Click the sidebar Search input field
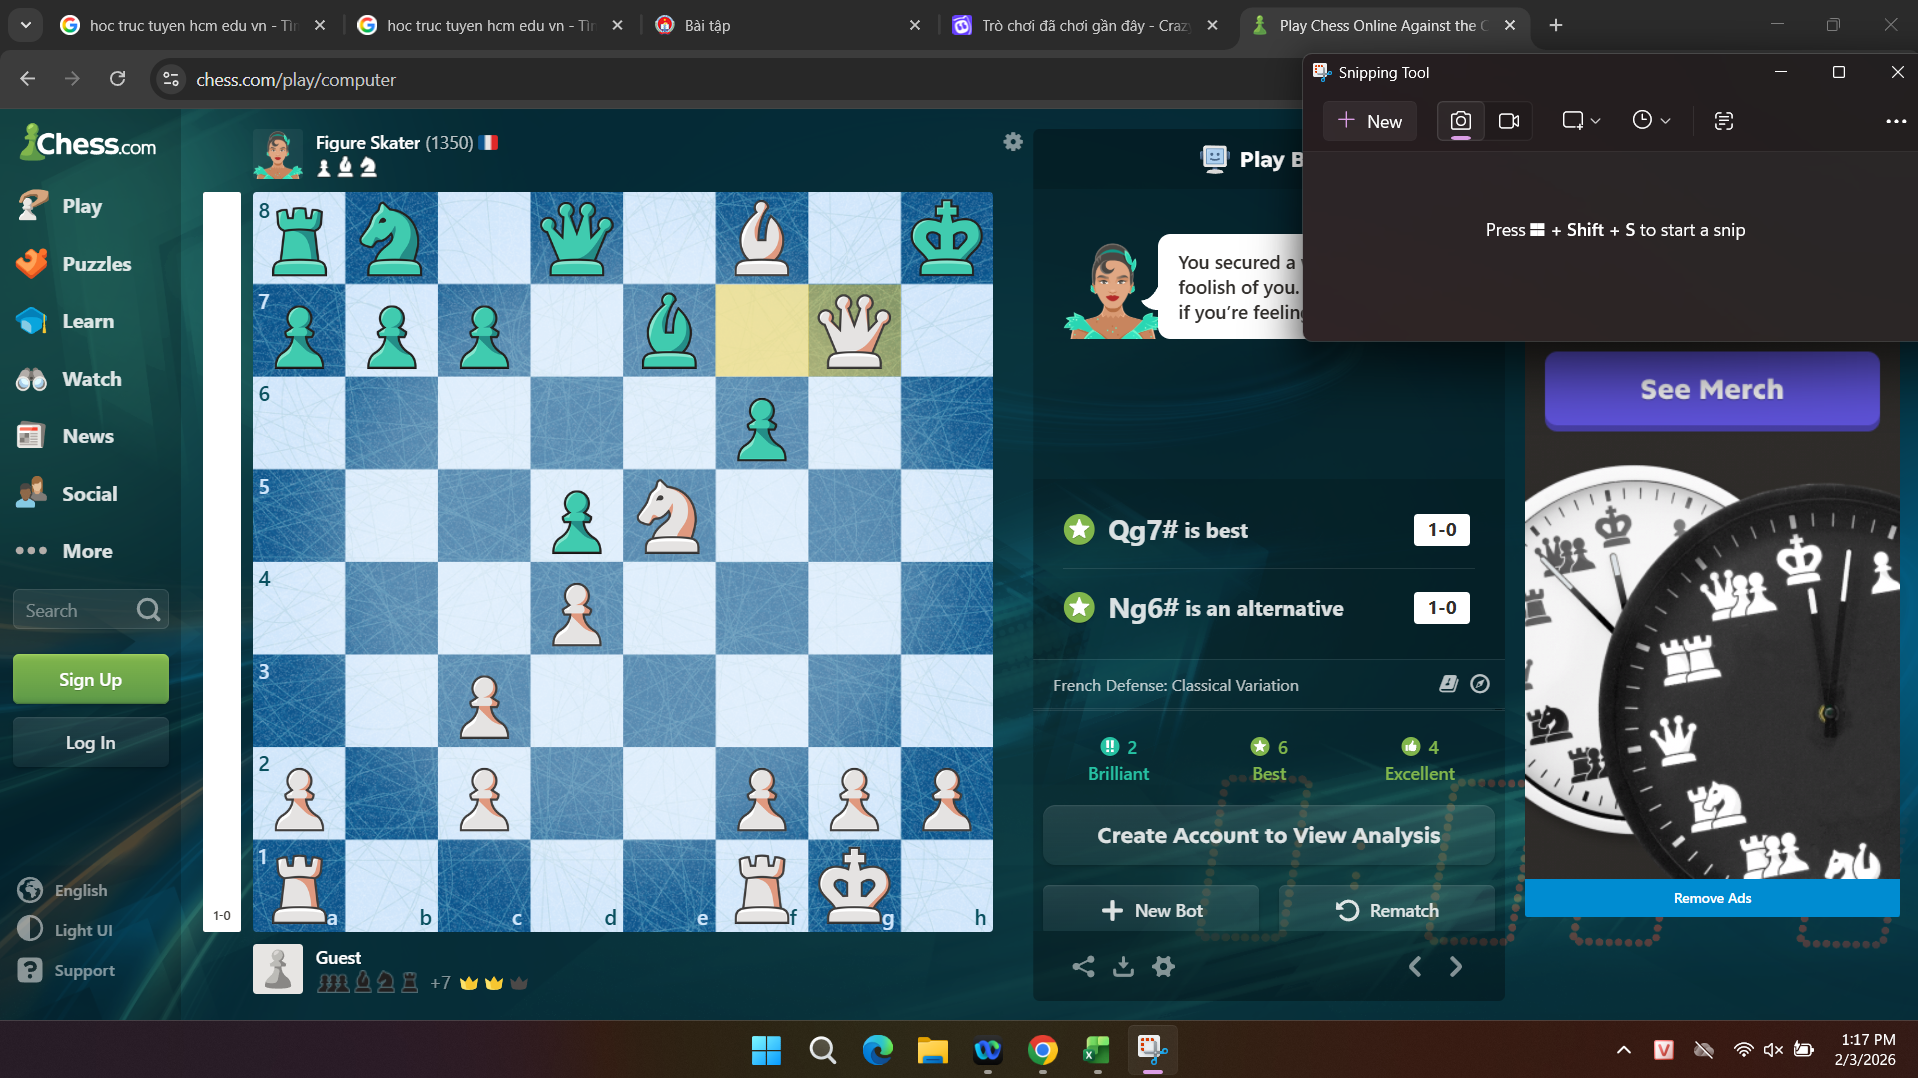The width and height of the screenshot is (1918, 1078). [75, 610]
